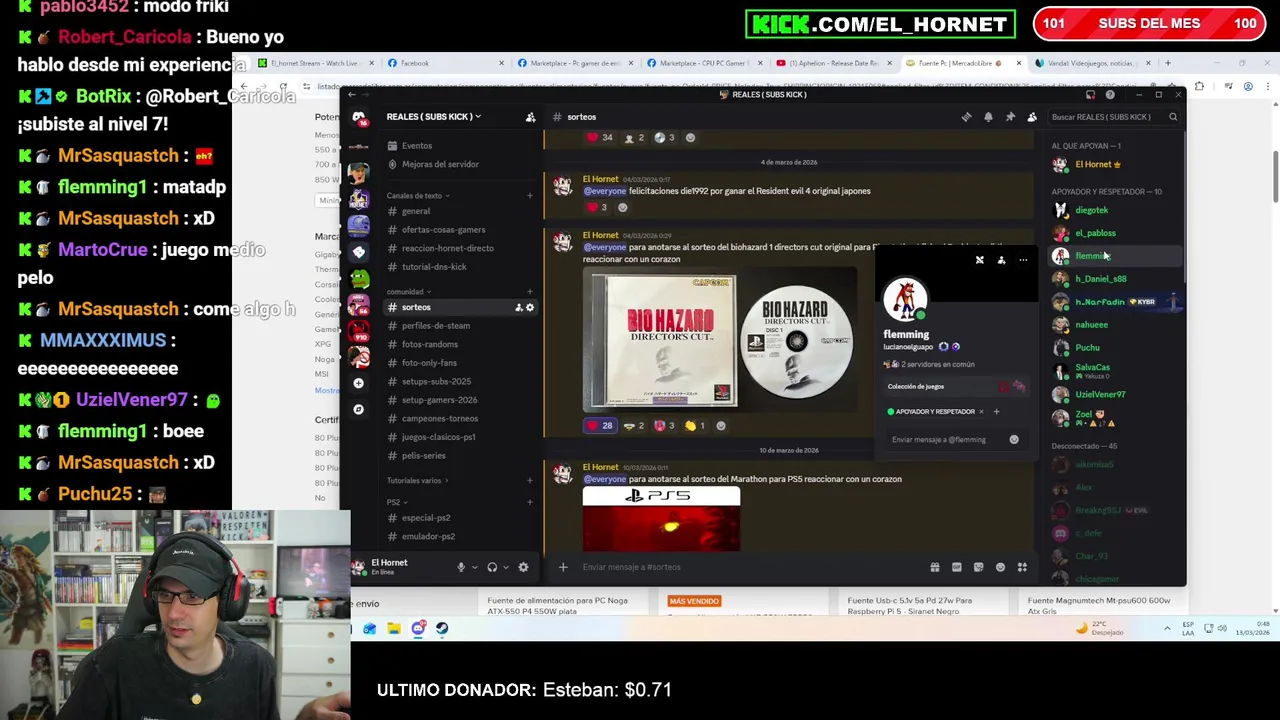Viewport: 1280px width, 720px height.
Task: Open Discord direct messages home icon
Action: (359, 118)
